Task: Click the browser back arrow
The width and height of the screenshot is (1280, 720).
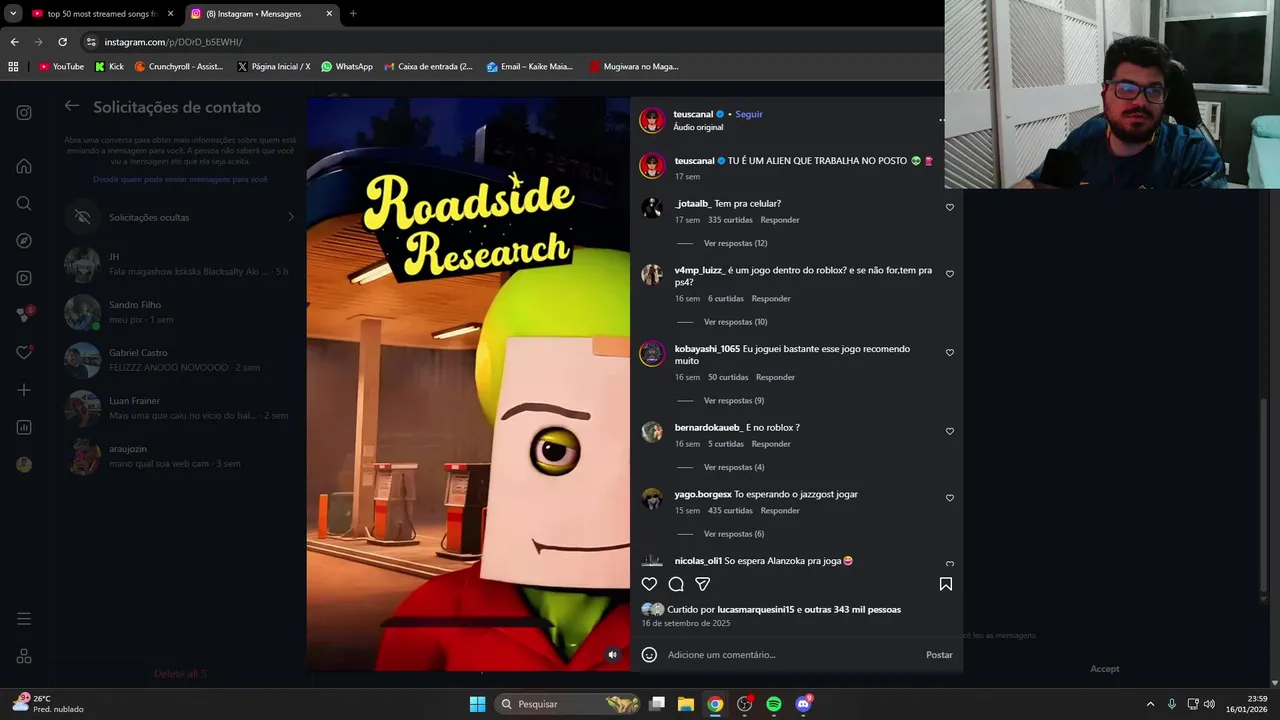Action: pos(14,42)
